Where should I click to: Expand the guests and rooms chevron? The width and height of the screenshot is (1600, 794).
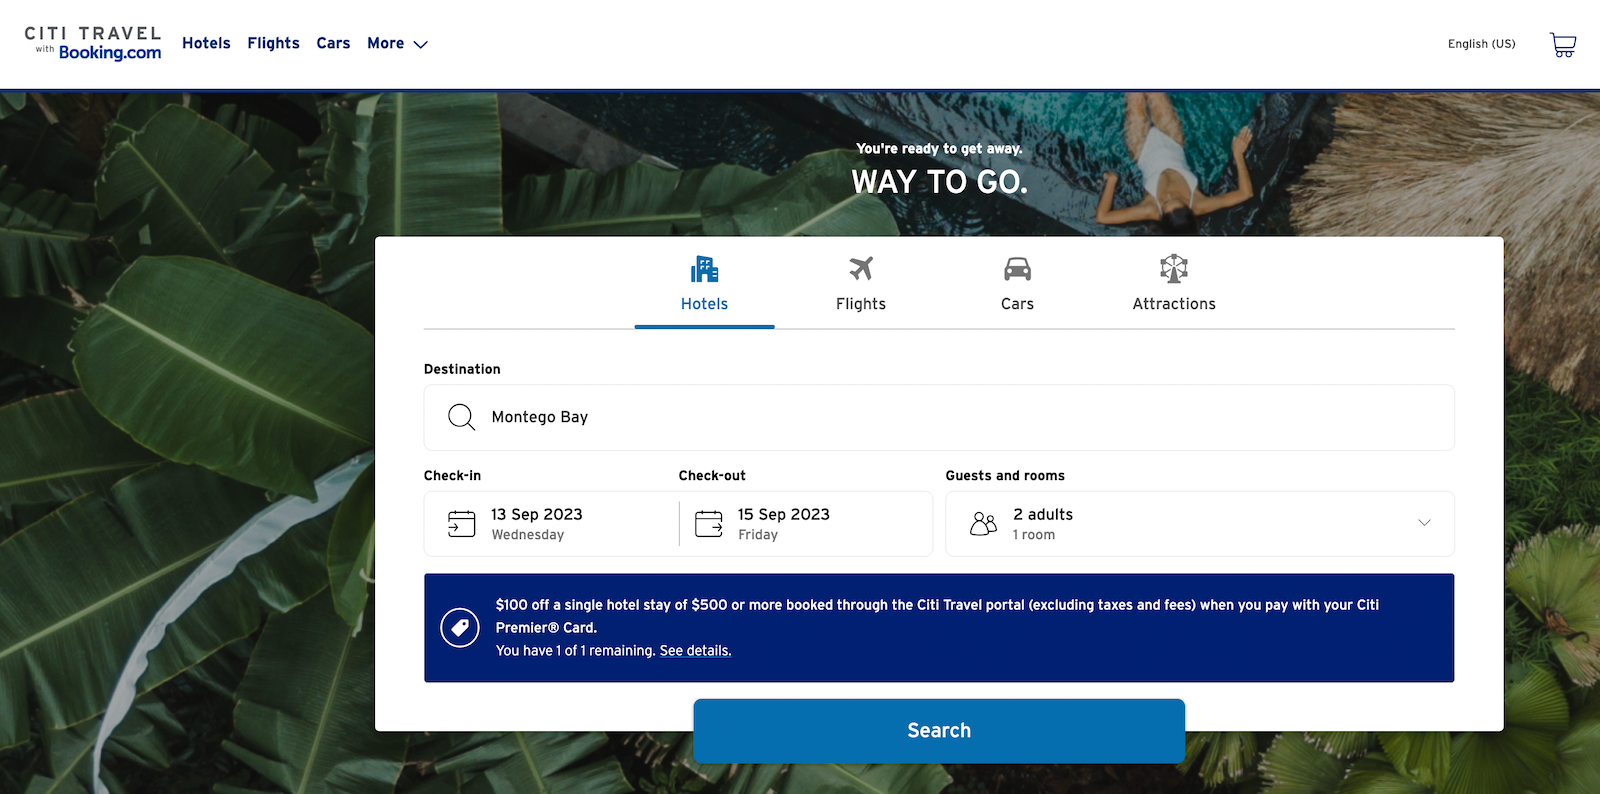[1424, 523]
